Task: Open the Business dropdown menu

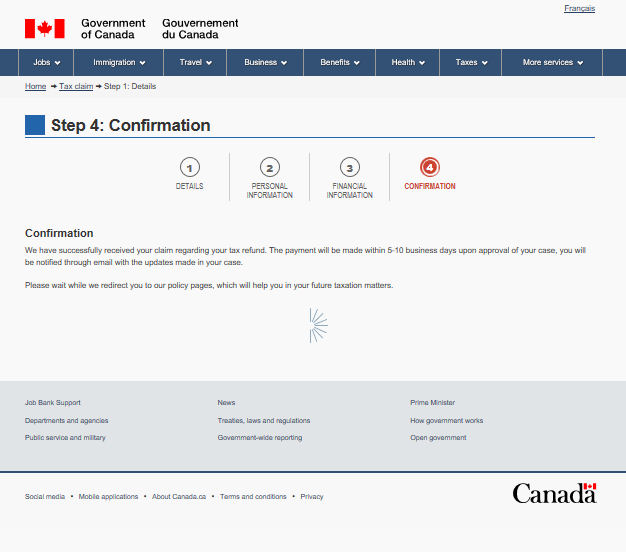Action: pyautogui.click(x=265, y=62)
